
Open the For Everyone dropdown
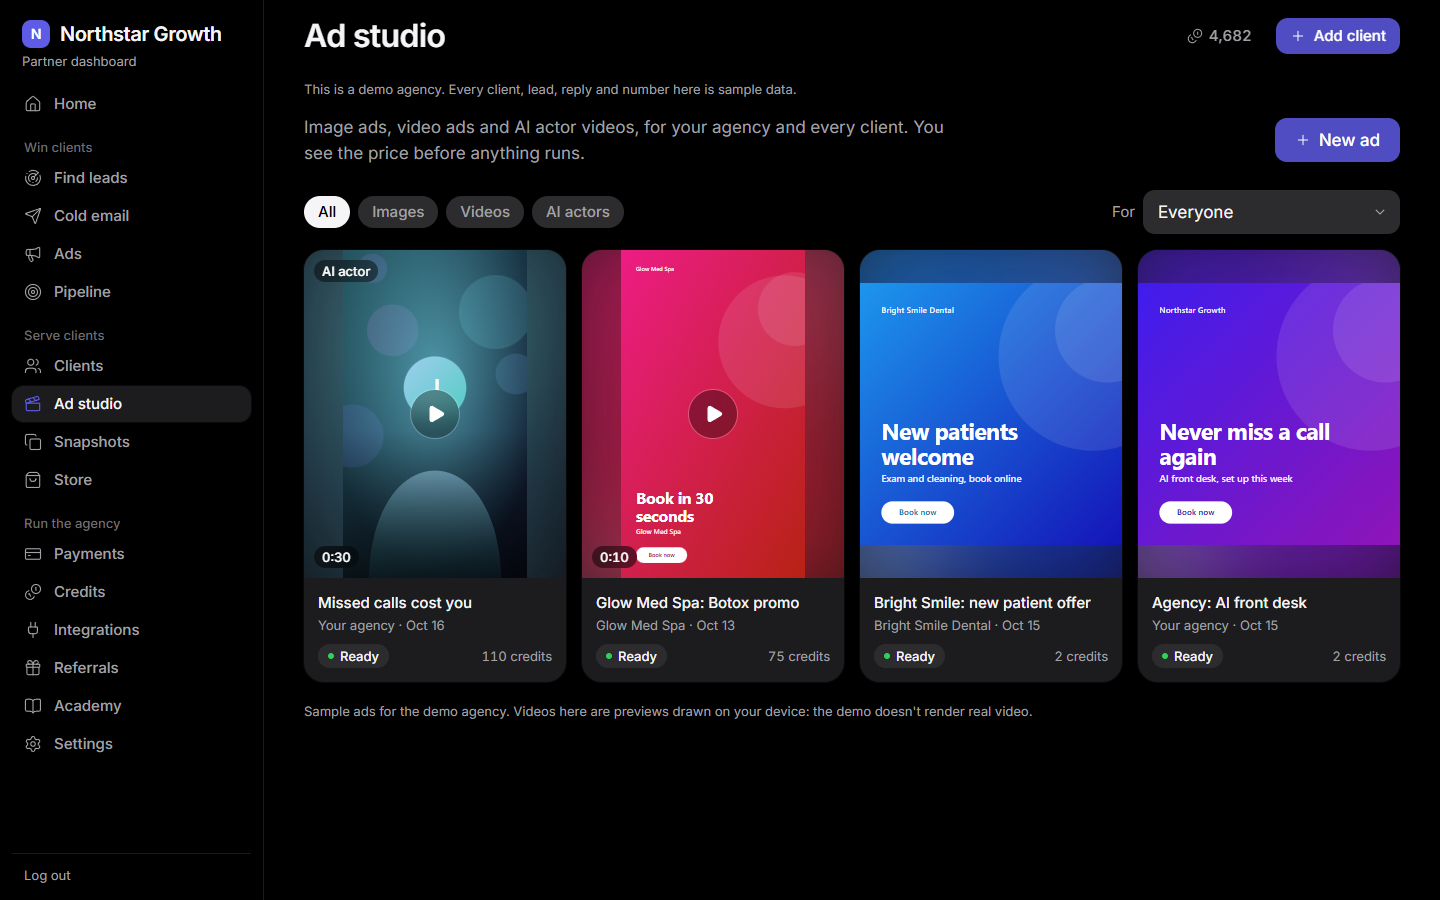(x=1271, y=212)
